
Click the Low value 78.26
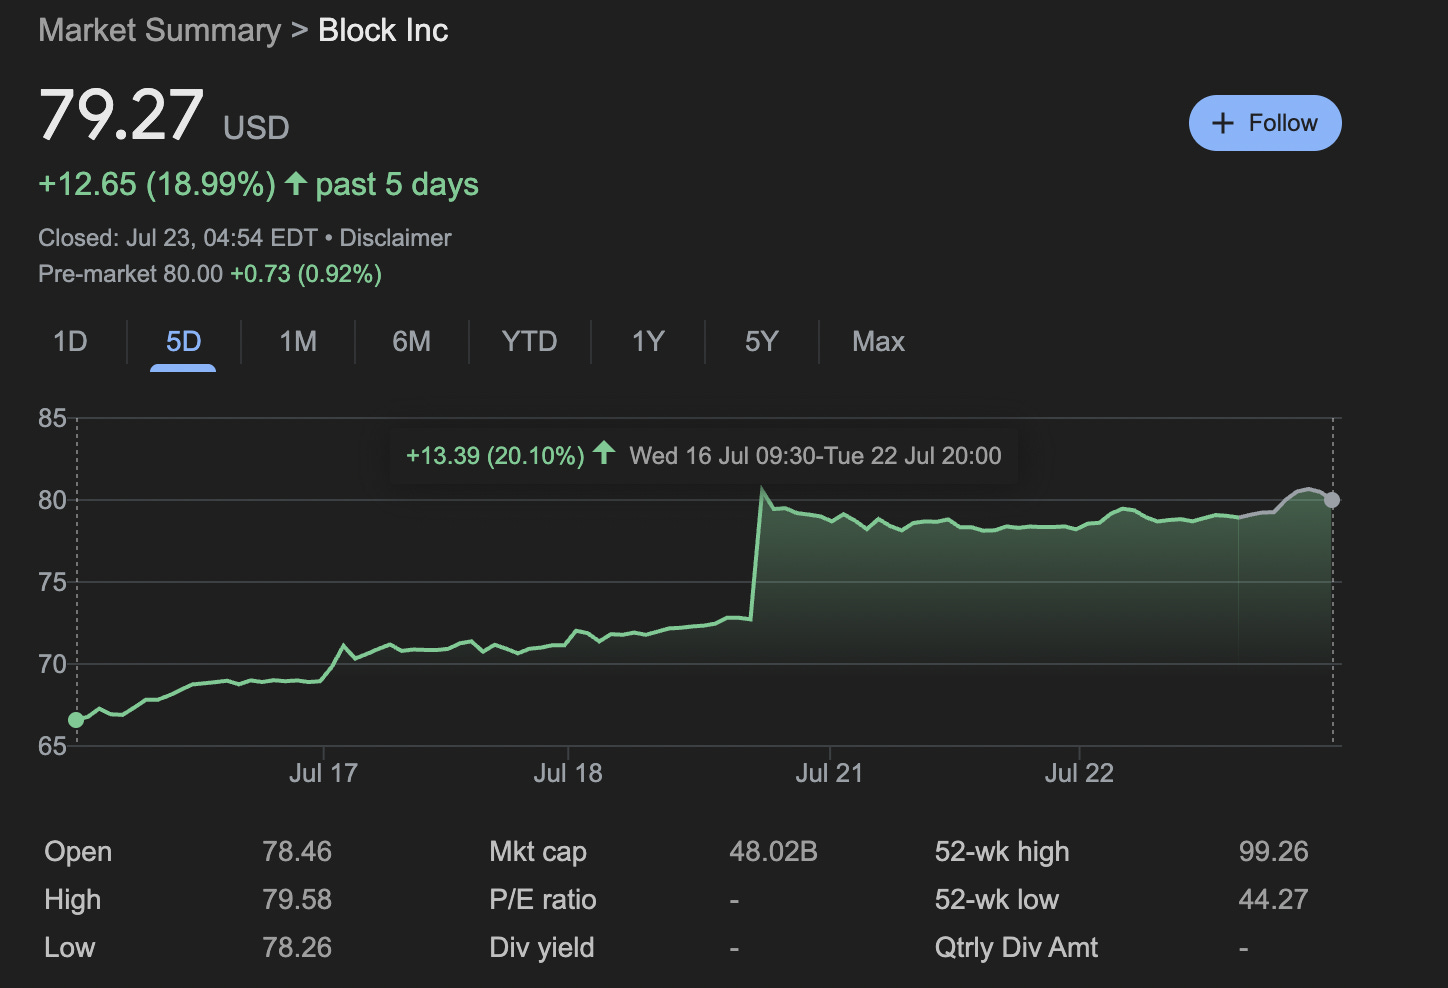coord(297,948)
